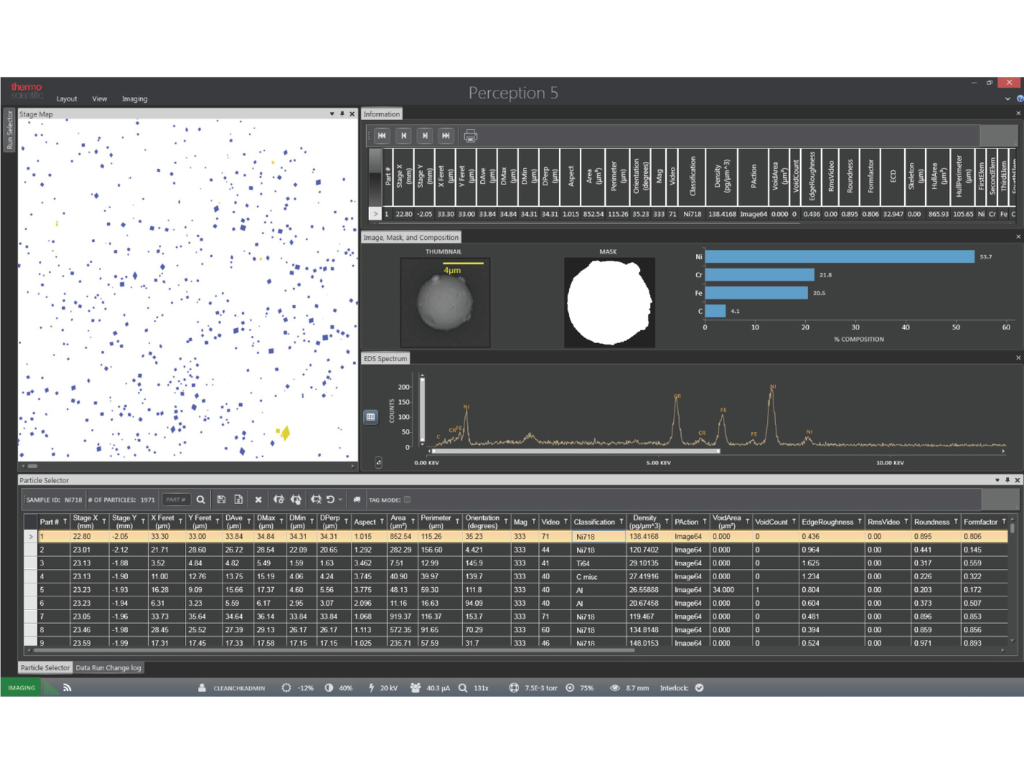This screenshot has width=1024, height=768.
Task: Delete selected particle with X icon
Action: (258, 500)
